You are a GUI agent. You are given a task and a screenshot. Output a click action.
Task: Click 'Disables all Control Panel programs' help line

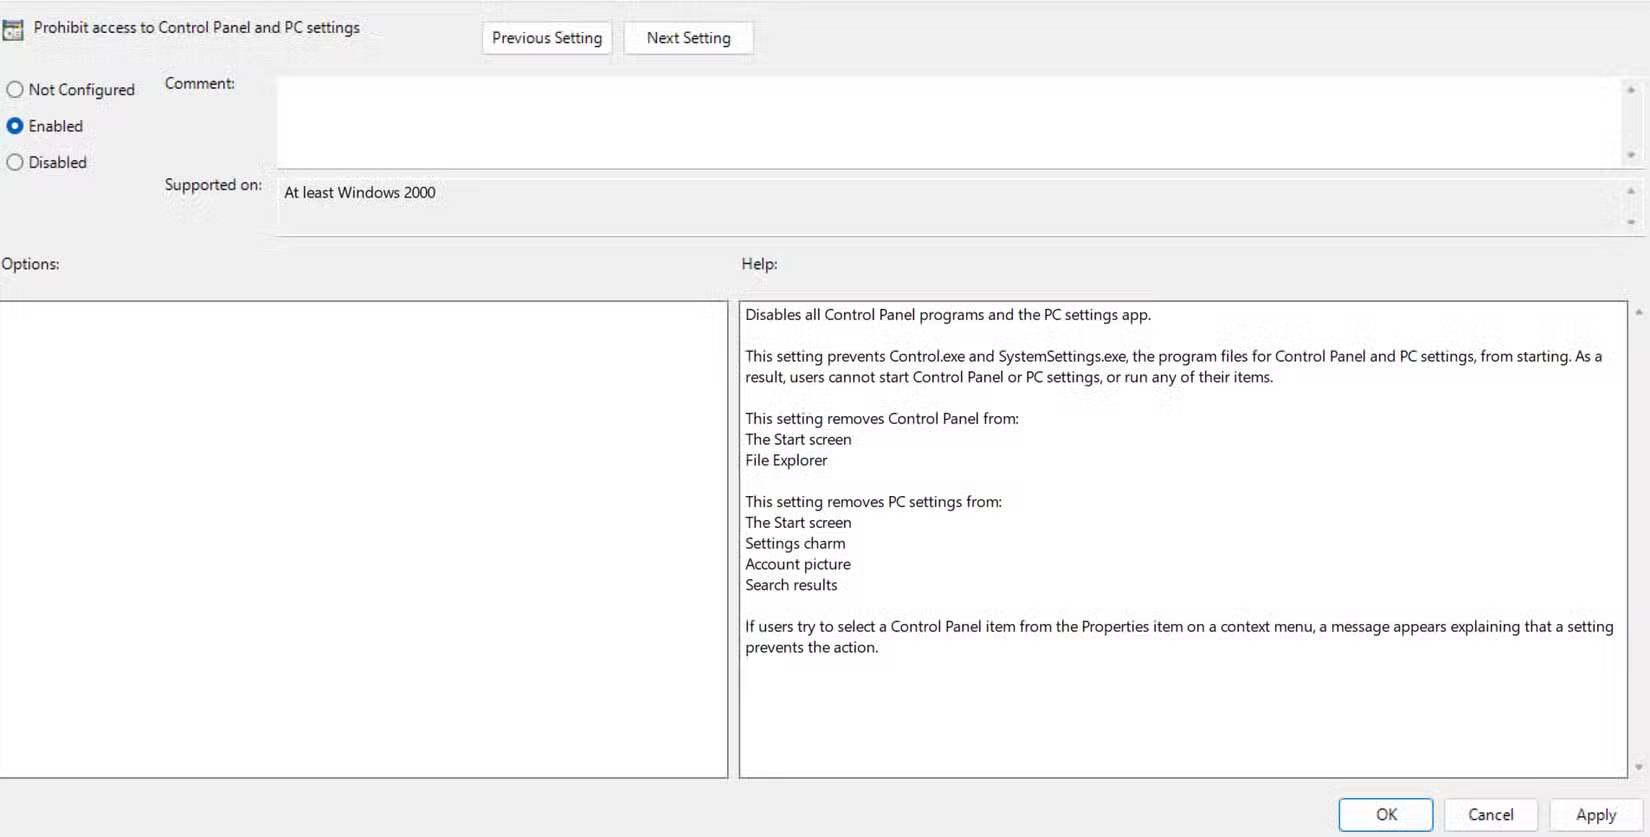[948, 315]
